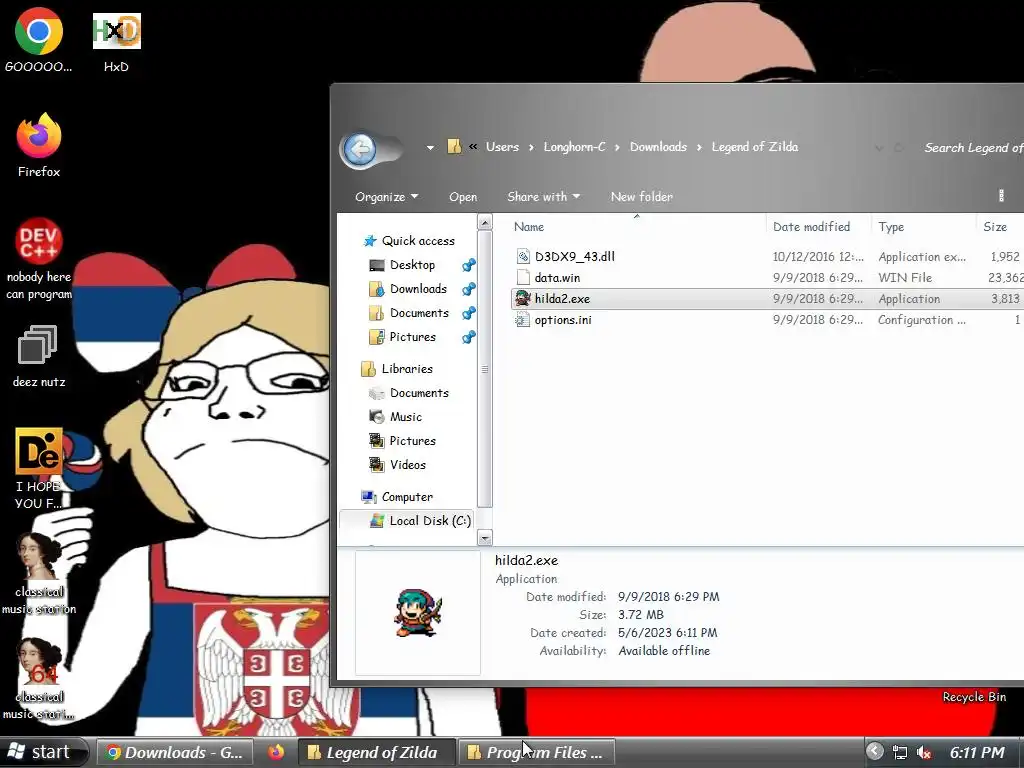This screenshot has height=768, width=1024.
Task: Click the pin icon beside Desktop
Action: point(468,265)
